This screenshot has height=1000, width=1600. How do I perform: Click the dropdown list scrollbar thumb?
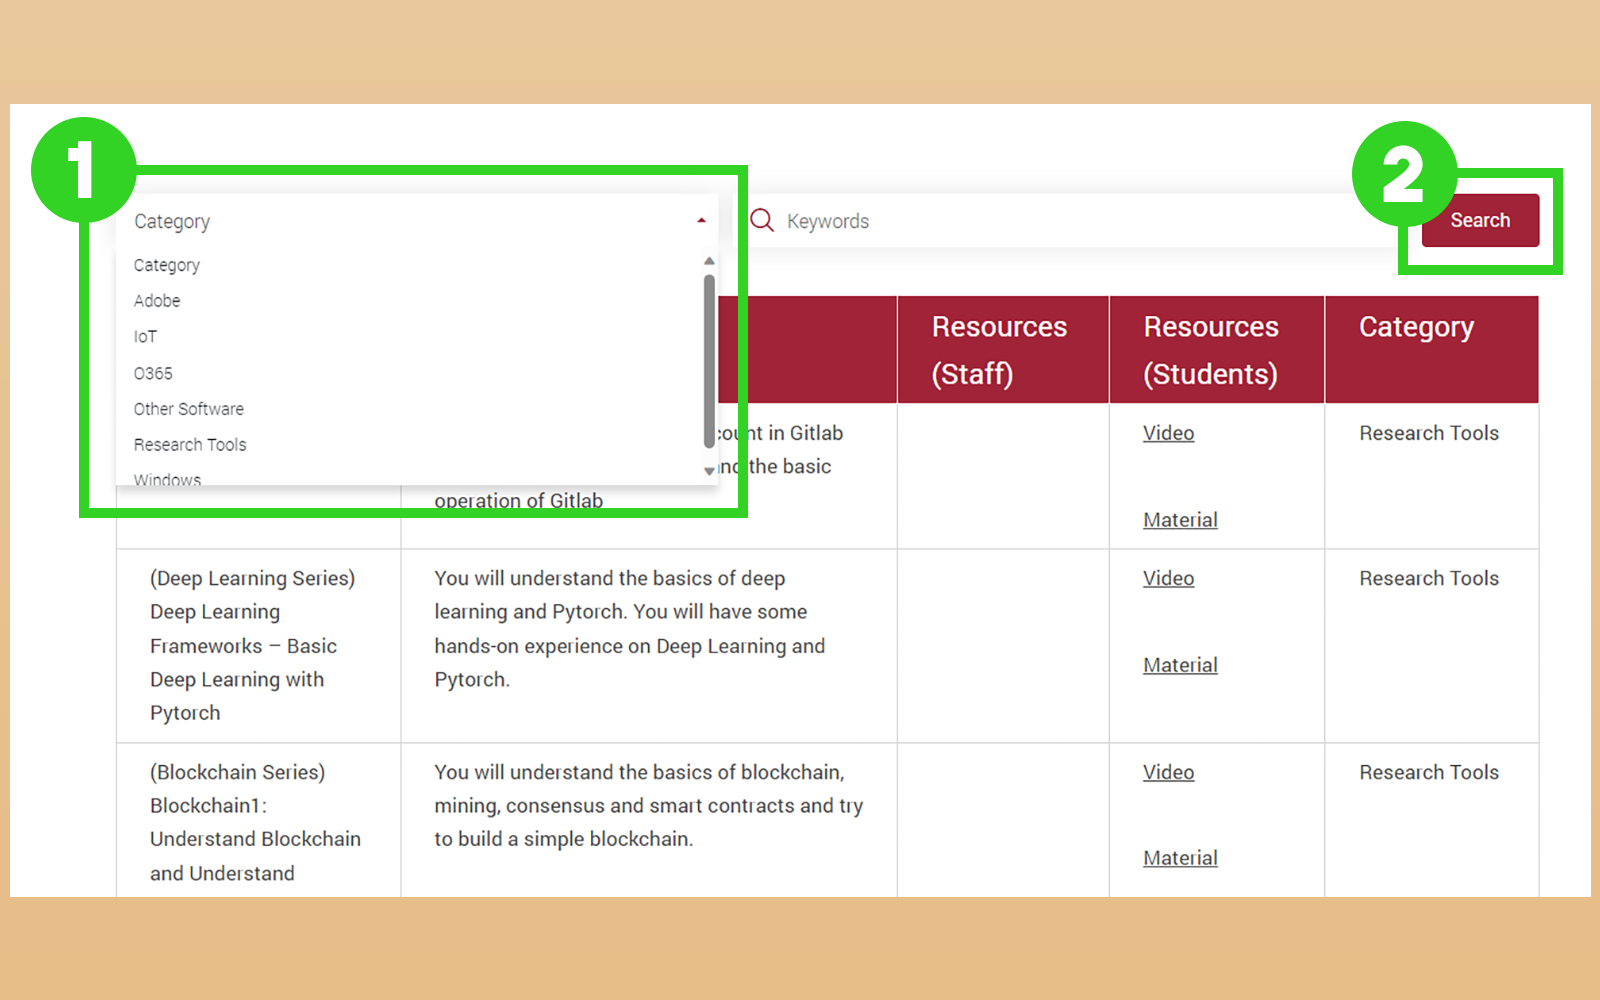(709, 360)
